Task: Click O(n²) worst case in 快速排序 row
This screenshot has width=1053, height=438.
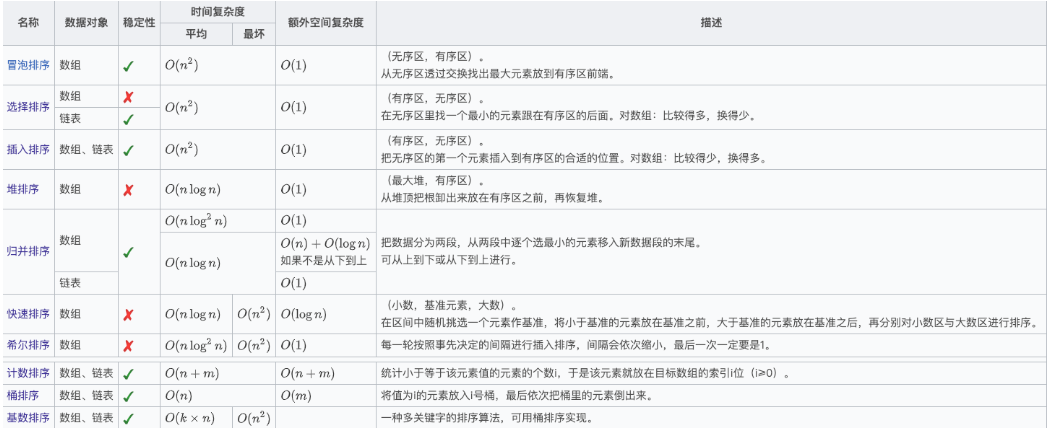Action: click(254, 314)
